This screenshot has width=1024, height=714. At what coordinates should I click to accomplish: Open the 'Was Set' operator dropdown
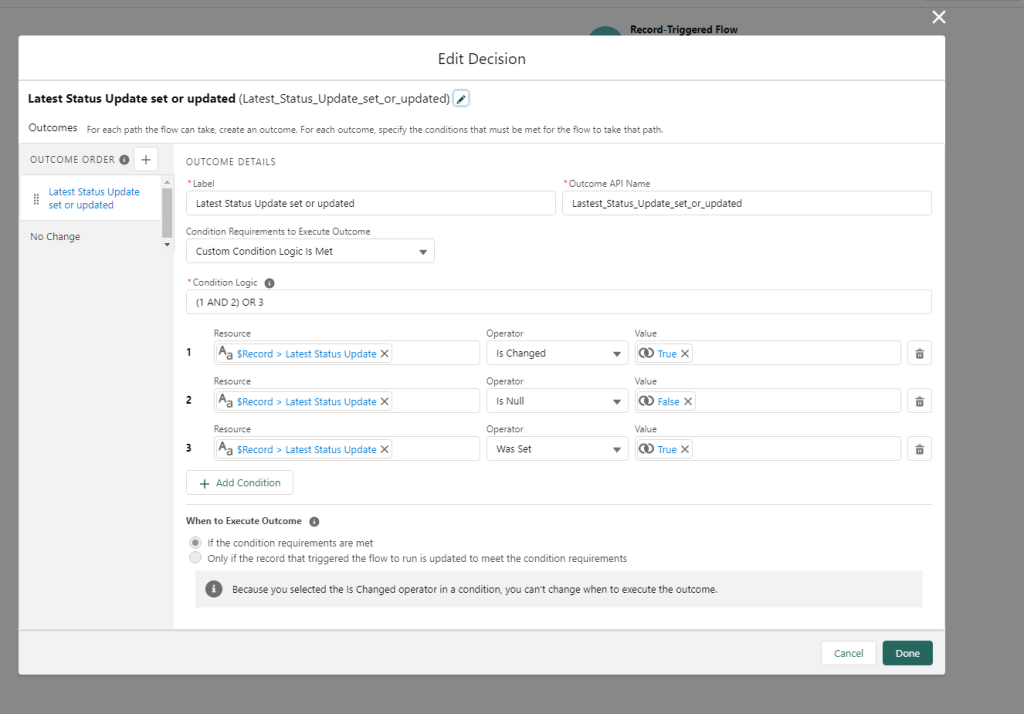557,449
